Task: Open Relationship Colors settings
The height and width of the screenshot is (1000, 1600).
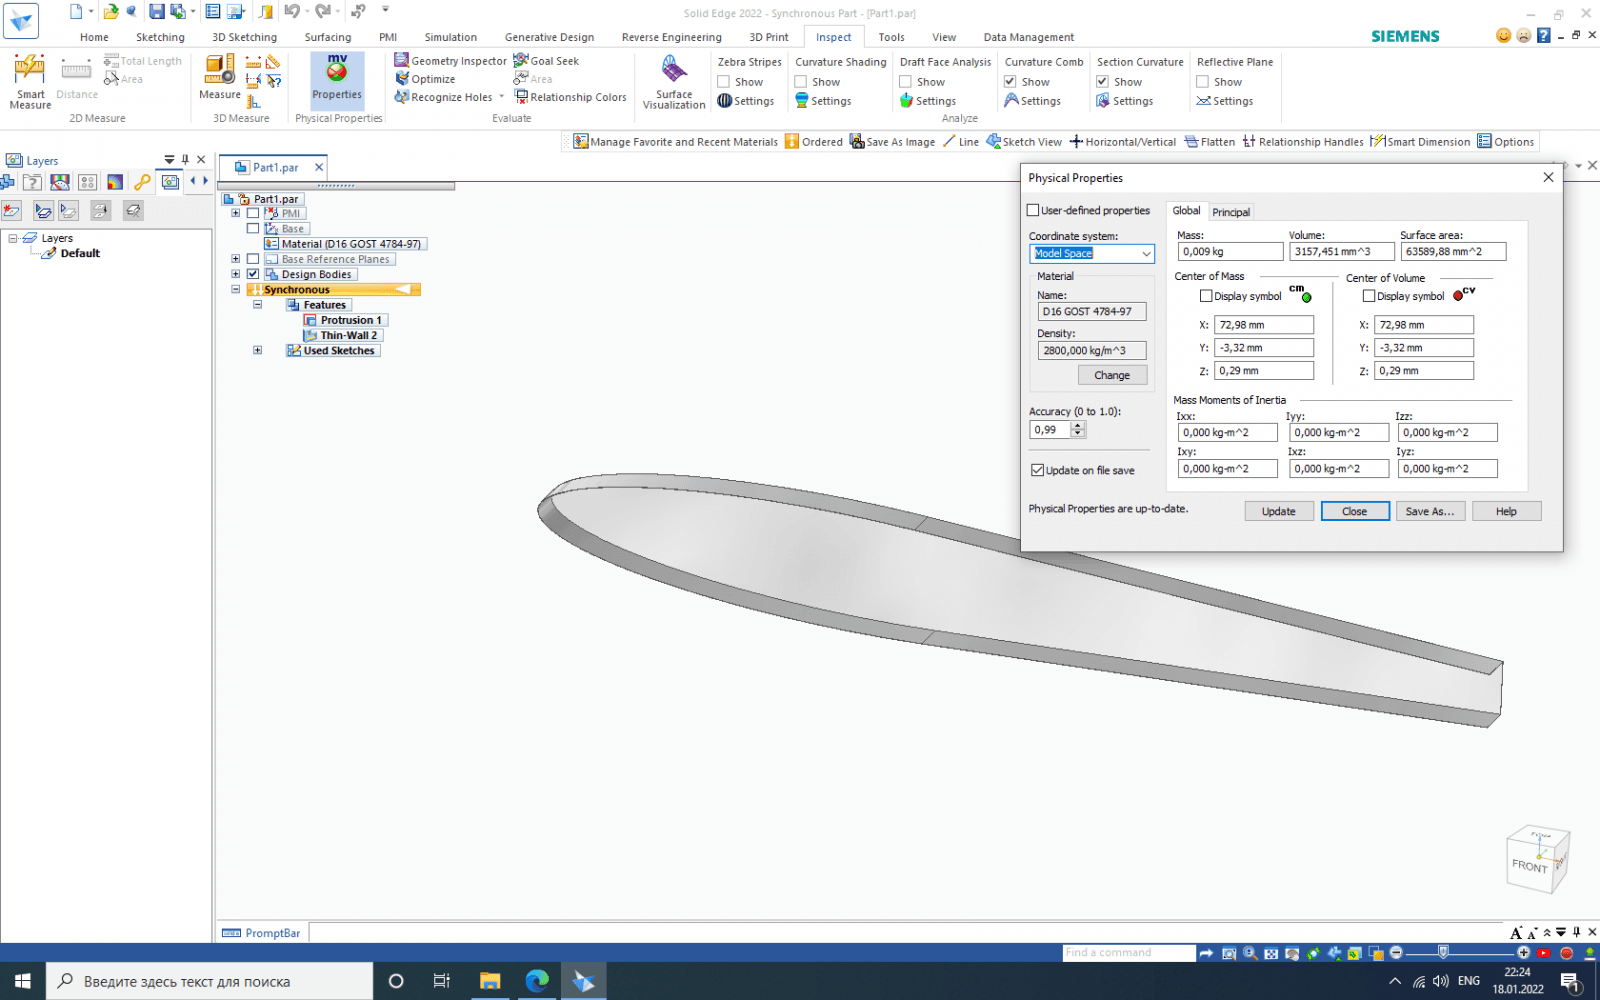Action: tap(570, 97)
